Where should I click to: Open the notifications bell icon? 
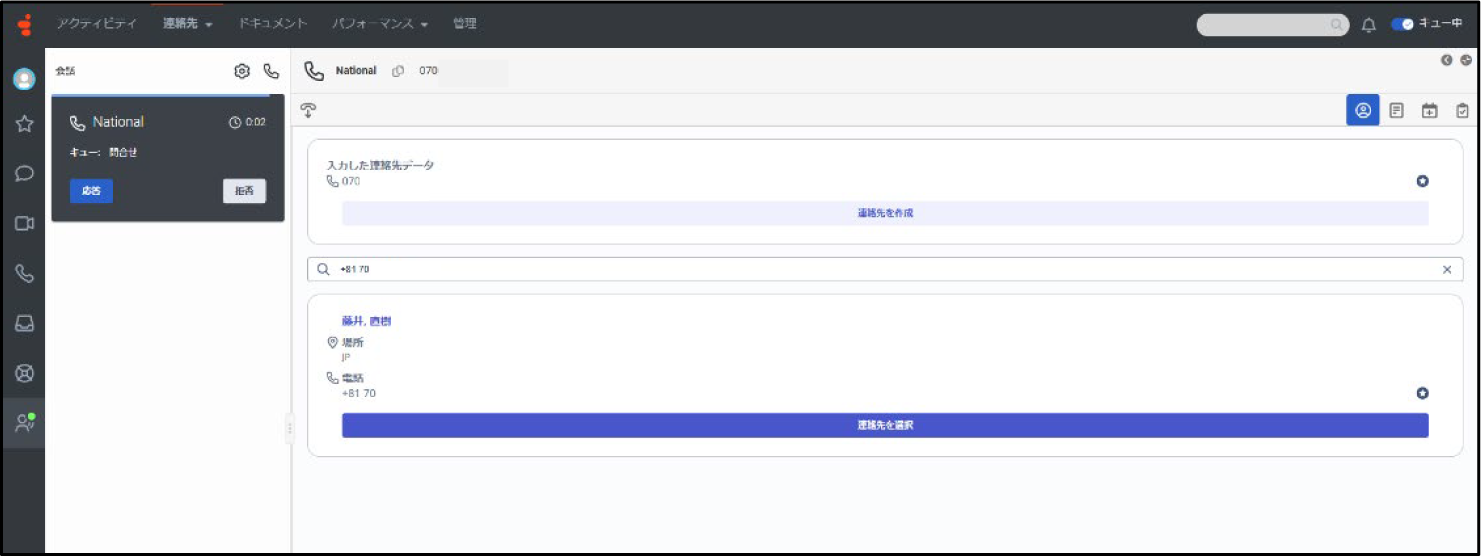click(x=1369, y=25)
